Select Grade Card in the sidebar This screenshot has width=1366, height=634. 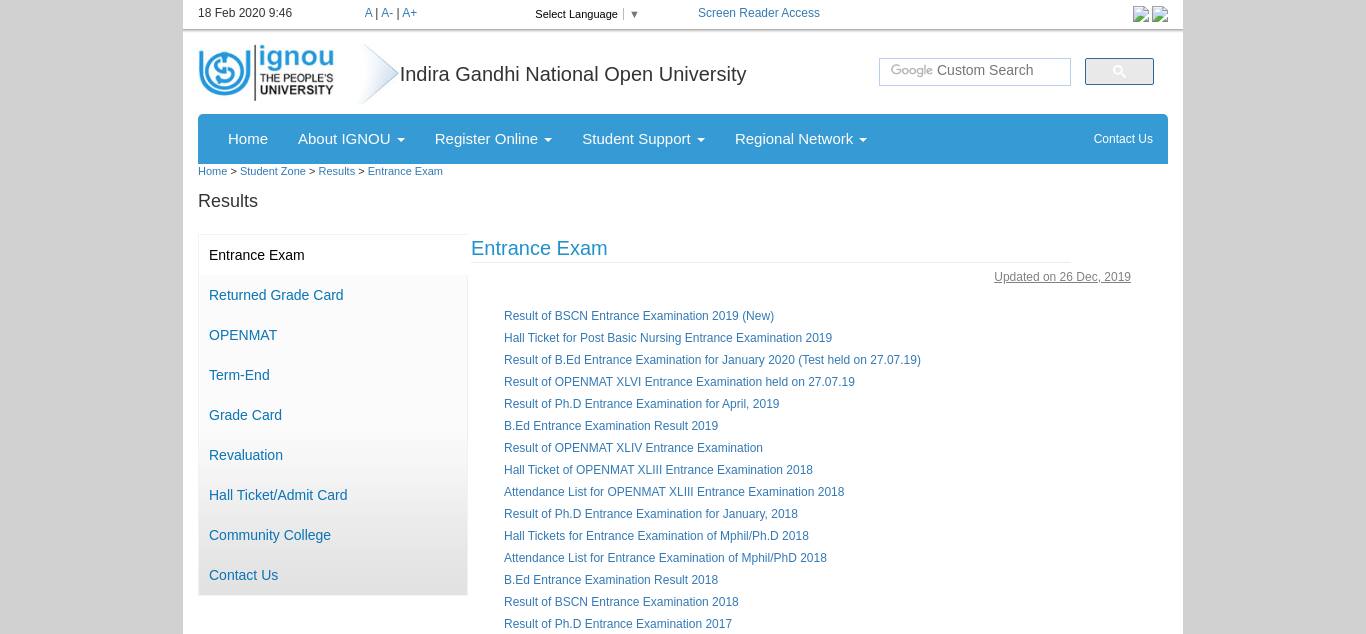[x=245, y=415]
